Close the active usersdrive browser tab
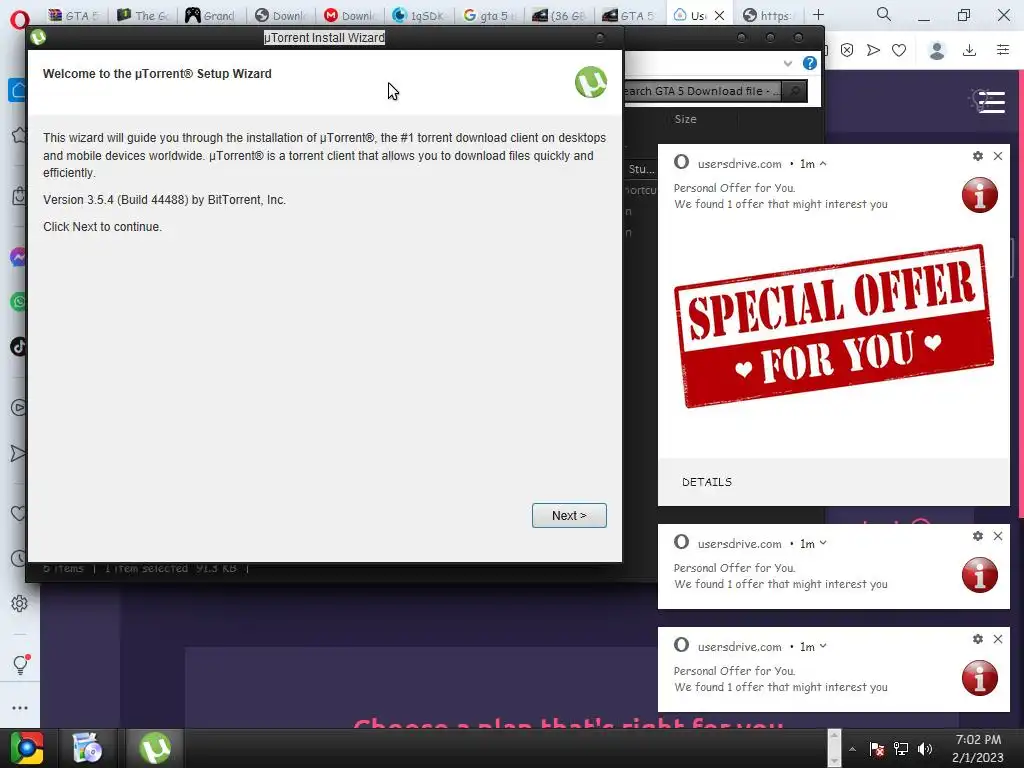Screen dimensions: 1024x768 719,16
